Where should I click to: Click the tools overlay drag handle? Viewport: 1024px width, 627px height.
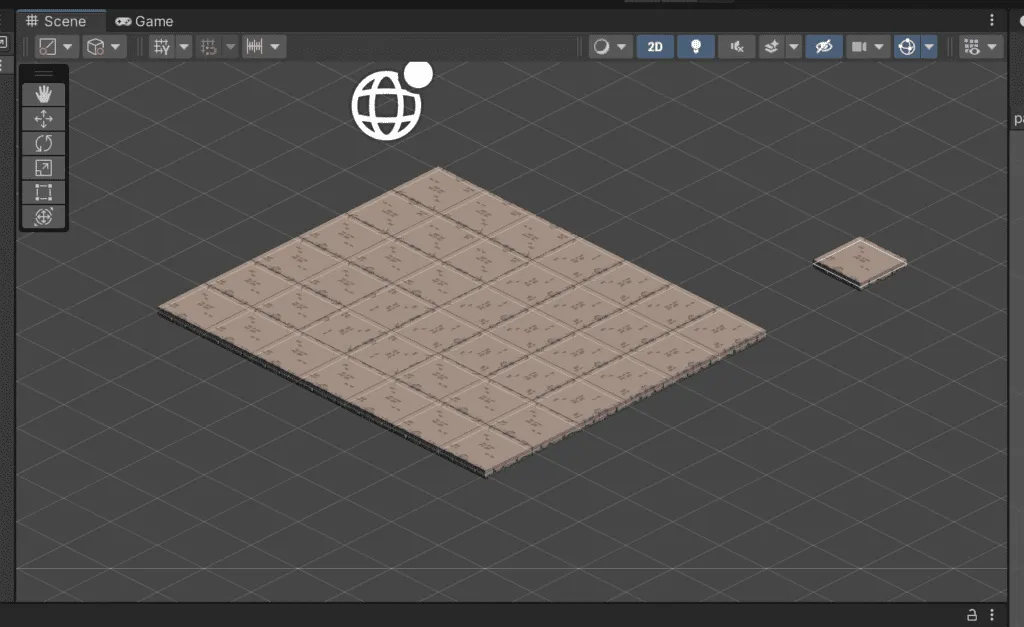pyautogui.click(x=44, y=73)
